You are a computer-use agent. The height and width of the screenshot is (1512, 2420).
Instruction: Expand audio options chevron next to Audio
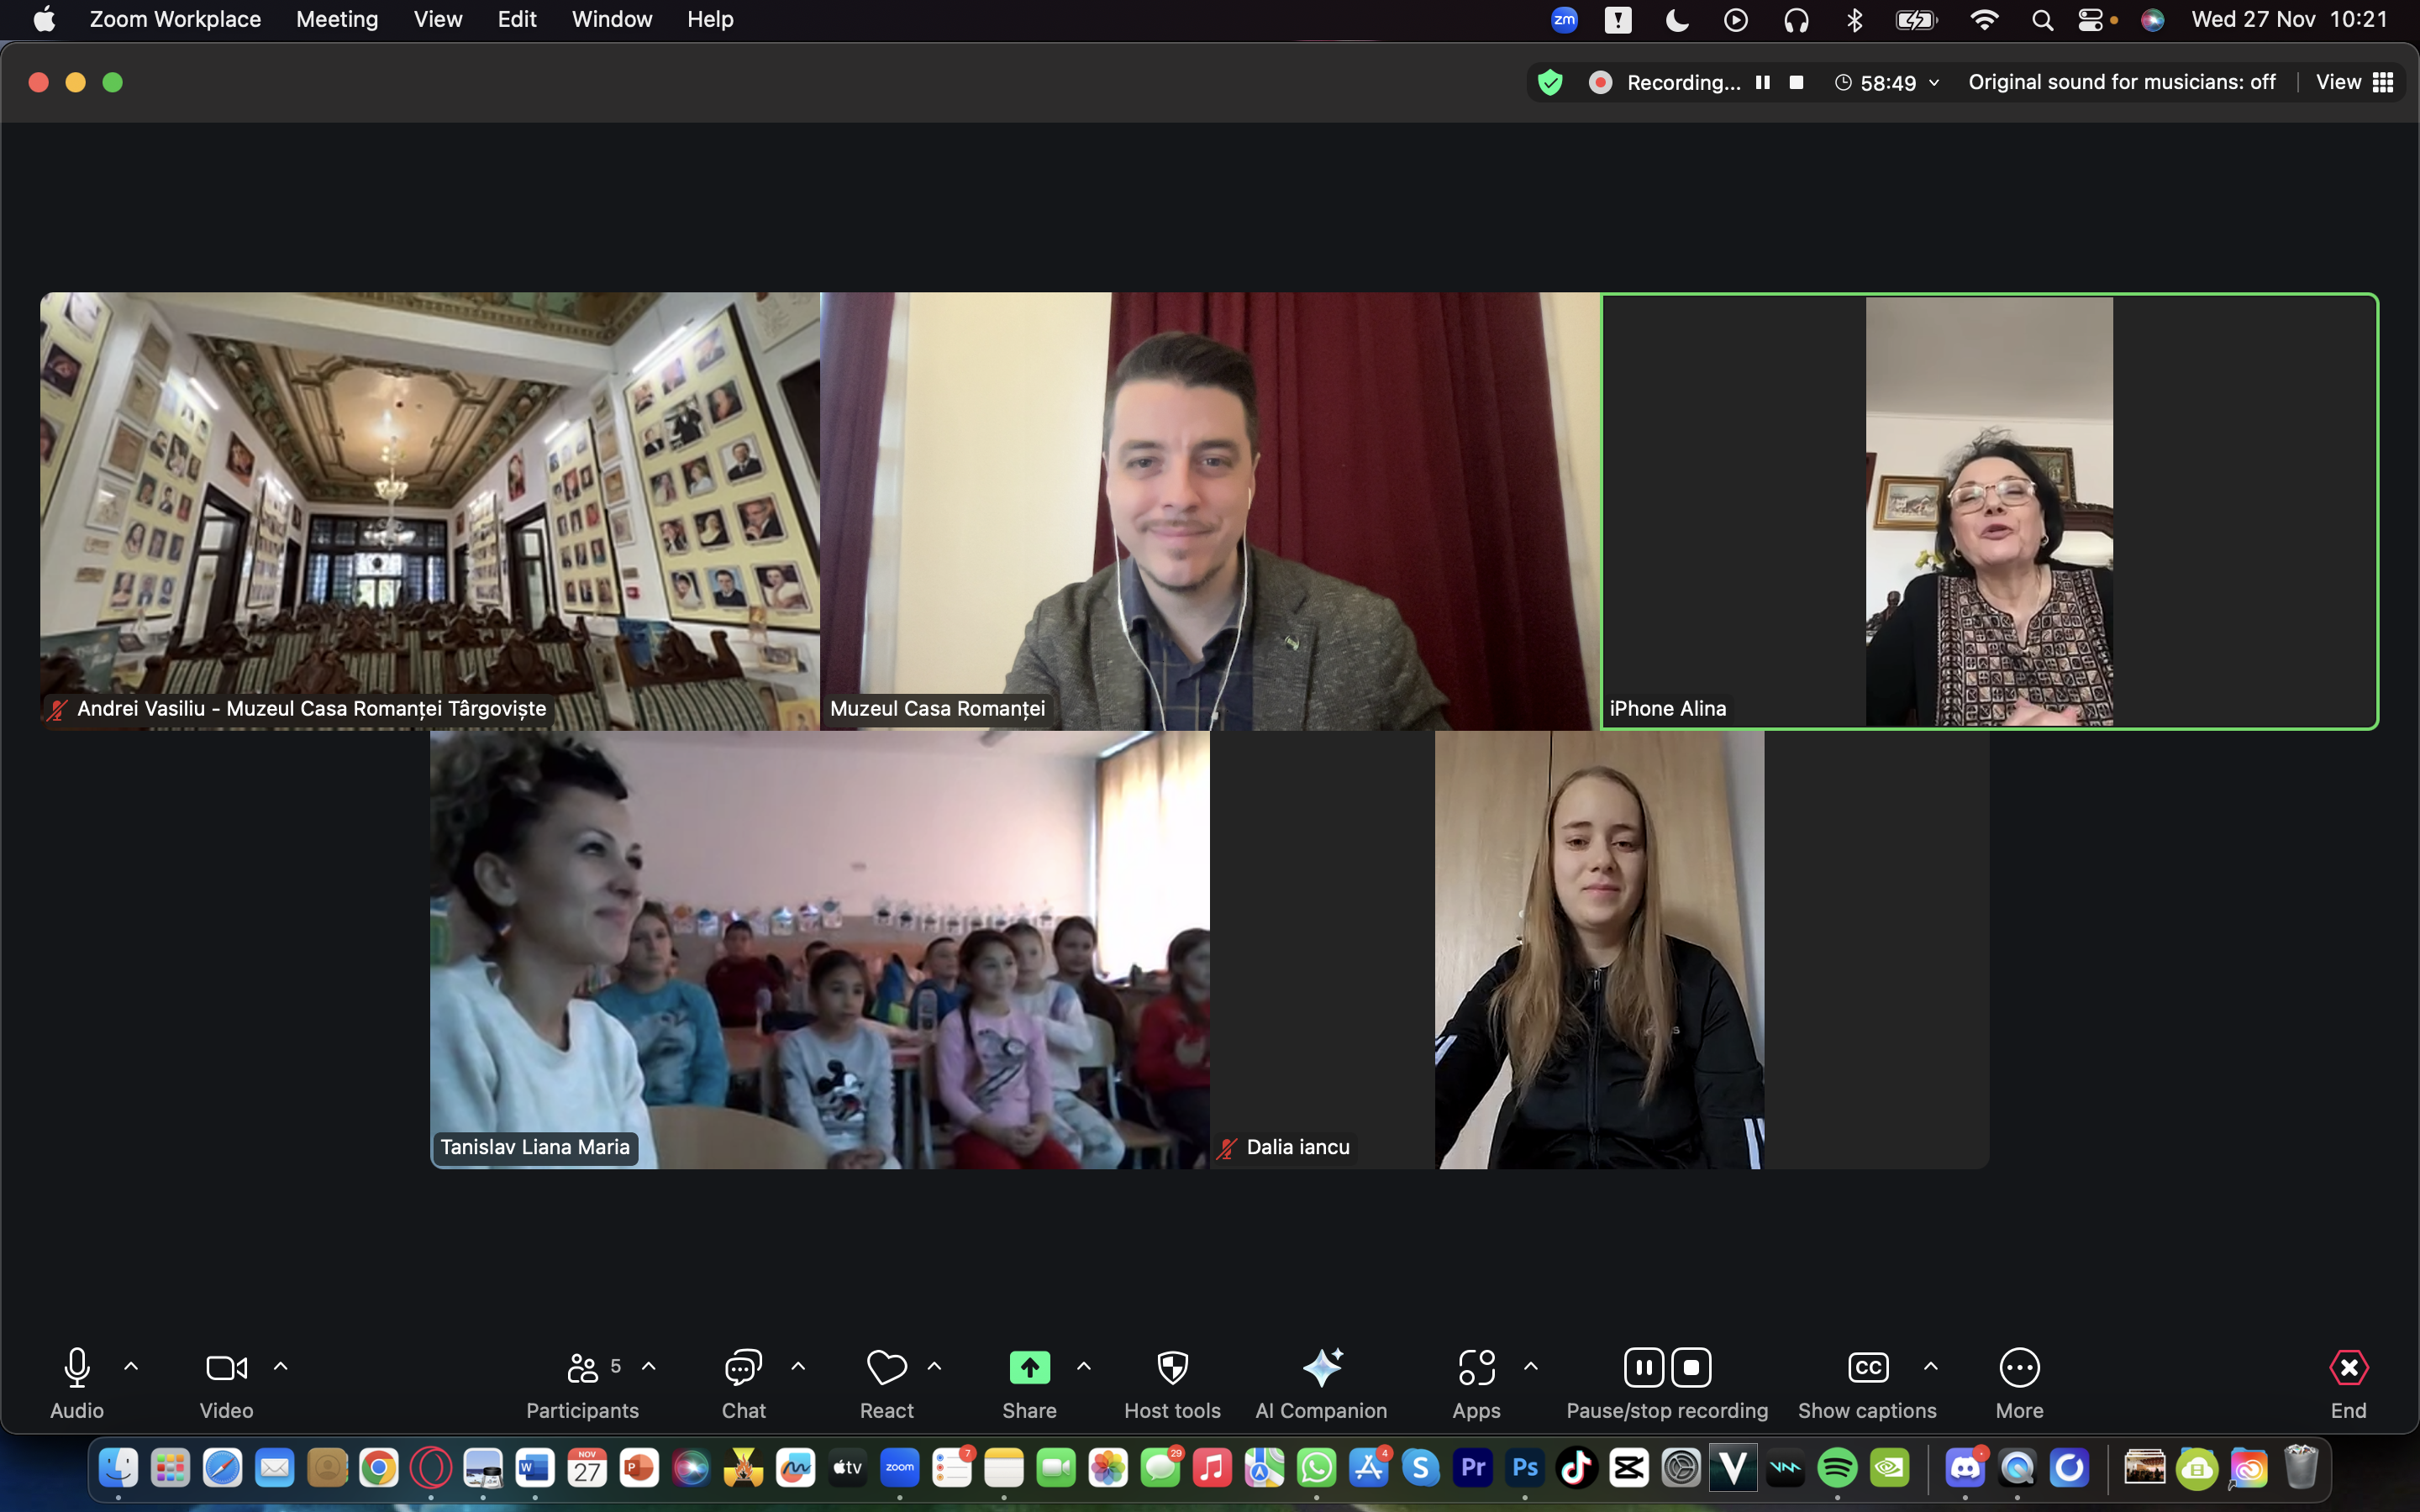click(131, 1366)
